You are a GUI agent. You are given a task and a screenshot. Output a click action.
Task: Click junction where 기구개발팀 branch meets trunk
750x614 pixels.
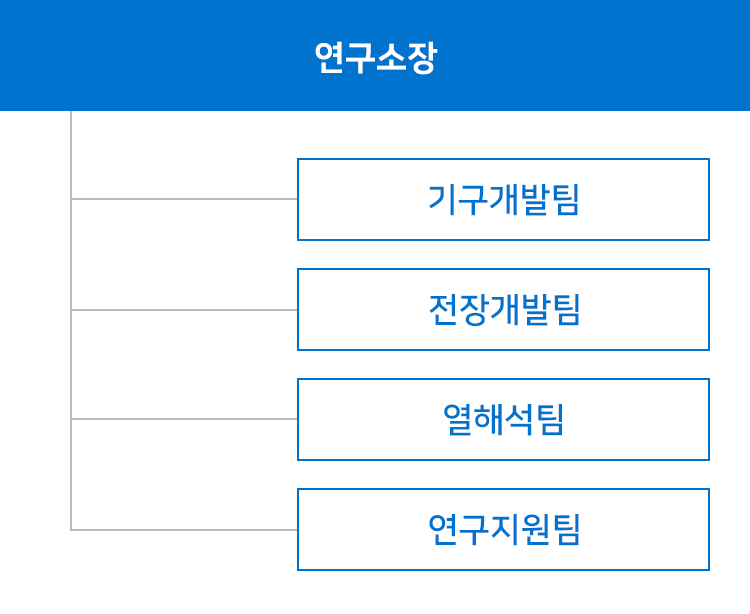click(x=71, y=198)
